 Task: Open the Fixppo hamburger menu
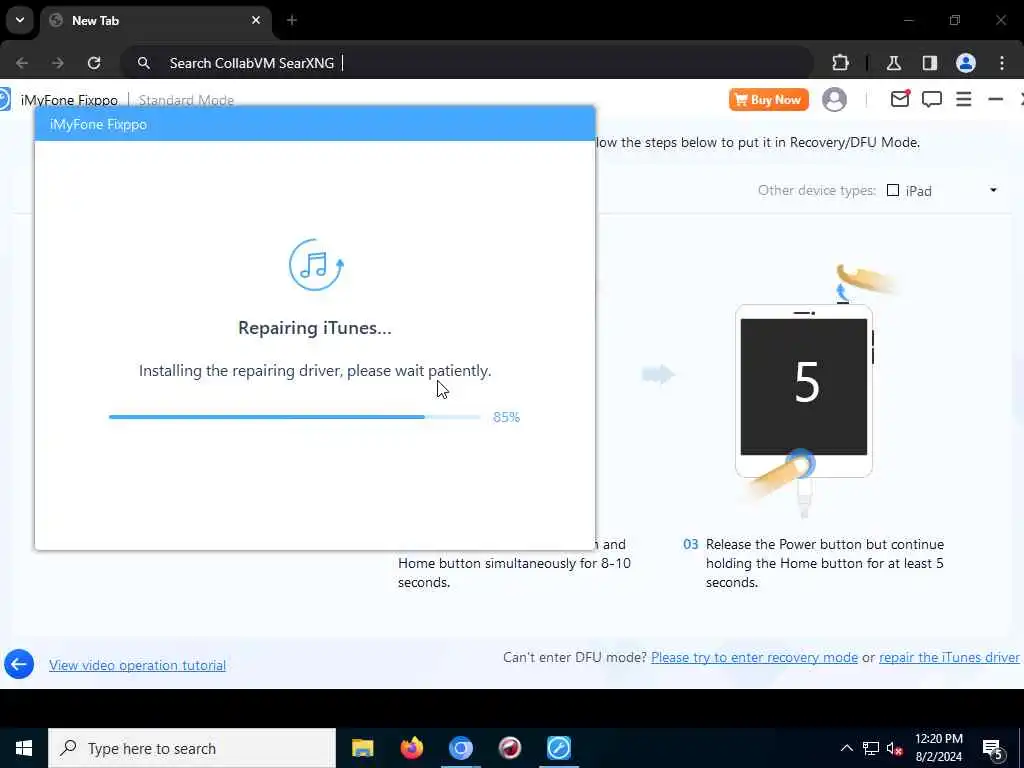tap(963, 99)
